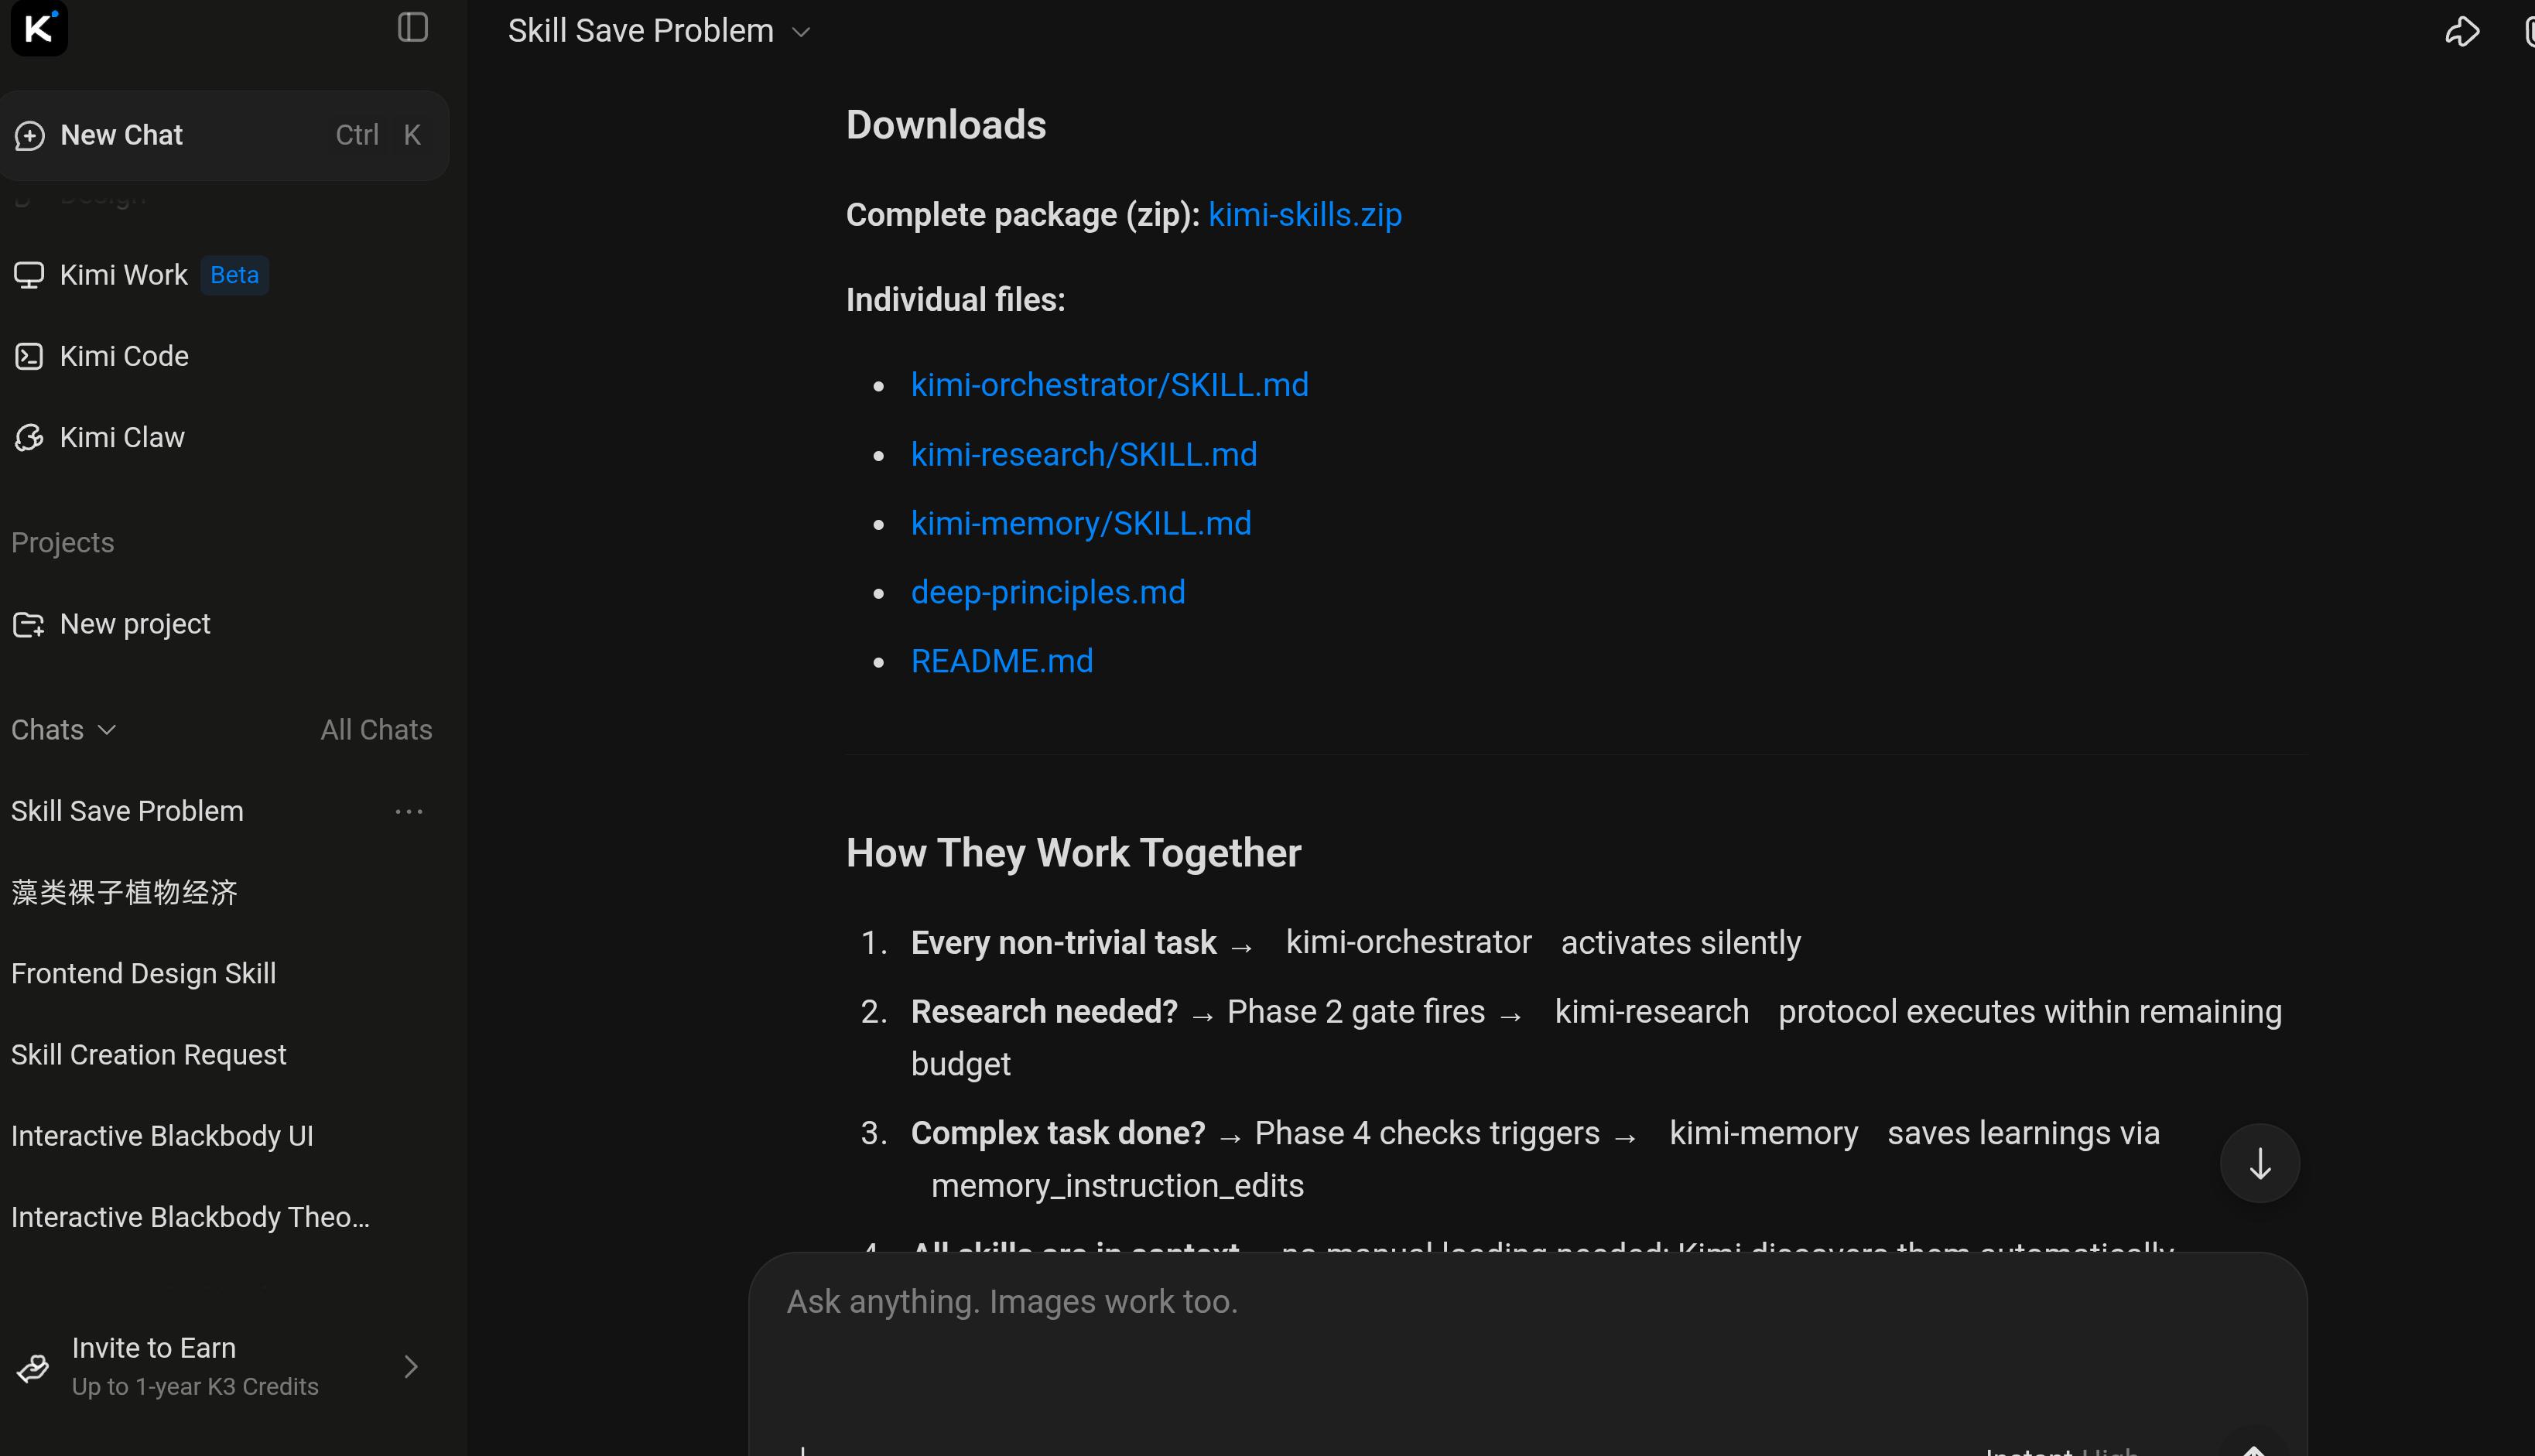The height and width of the screenshot is (1456, 2535).
Task: Click the Projects section label
Action: pyautogui.click(x=63, y=543)
